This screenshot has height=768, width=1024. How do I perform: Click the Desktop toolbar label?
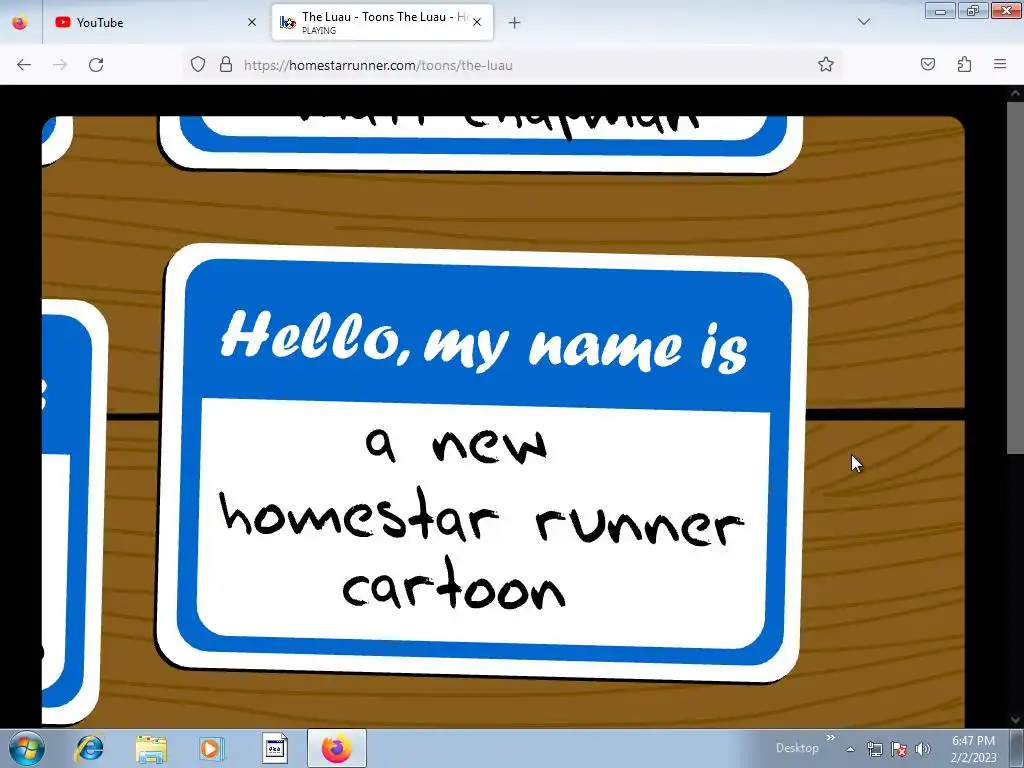point(797,748)
